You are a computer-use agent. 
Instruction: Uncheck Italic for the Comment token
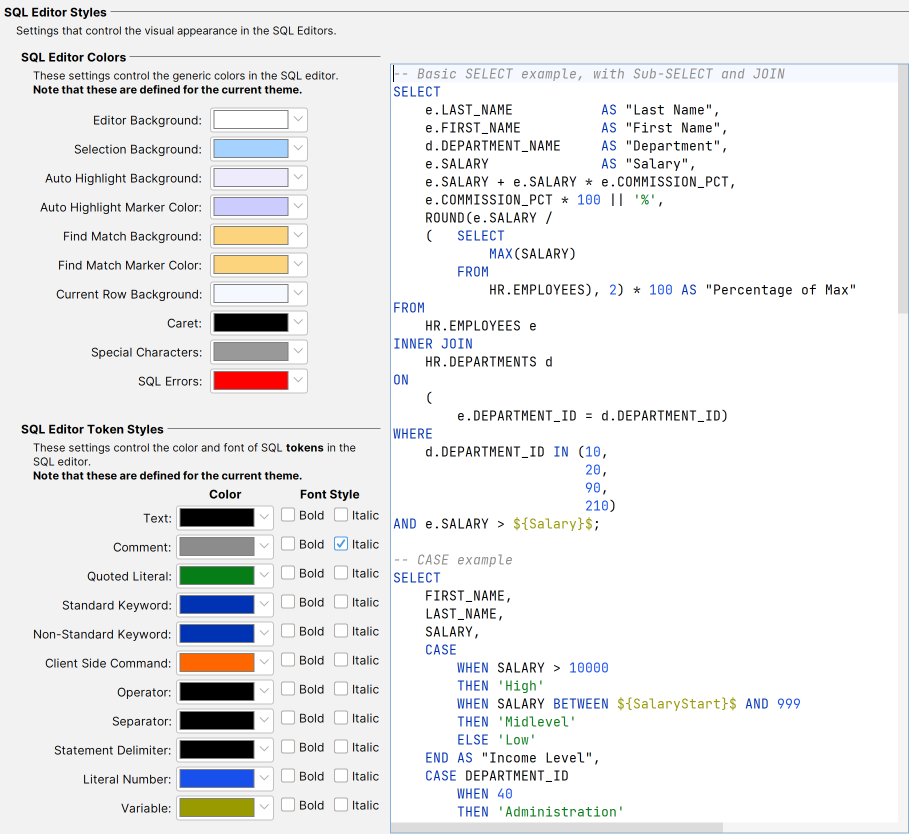341,544
